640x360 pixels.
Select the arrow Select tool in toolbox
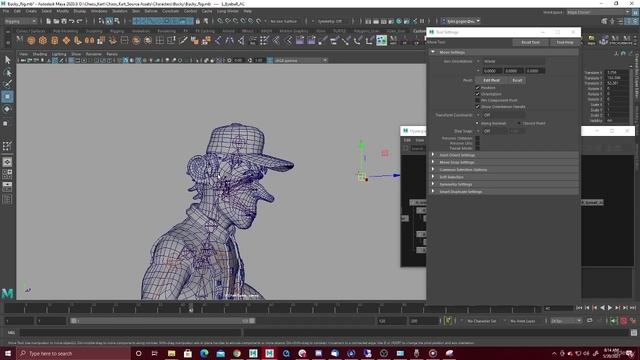click(7, 60)
